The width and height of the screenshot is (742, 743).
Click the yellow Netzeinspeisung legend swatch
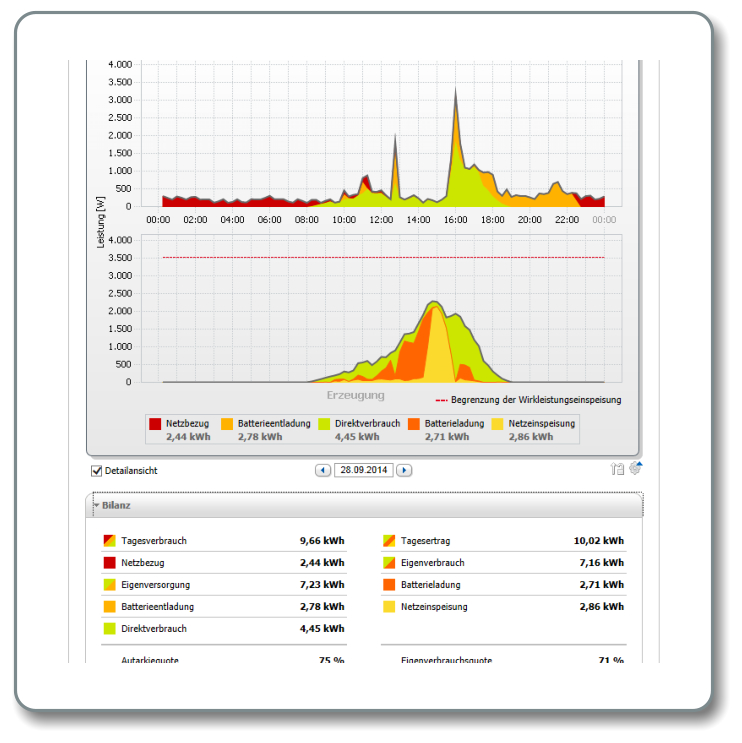pyautogui.click(x=498, y=424)
